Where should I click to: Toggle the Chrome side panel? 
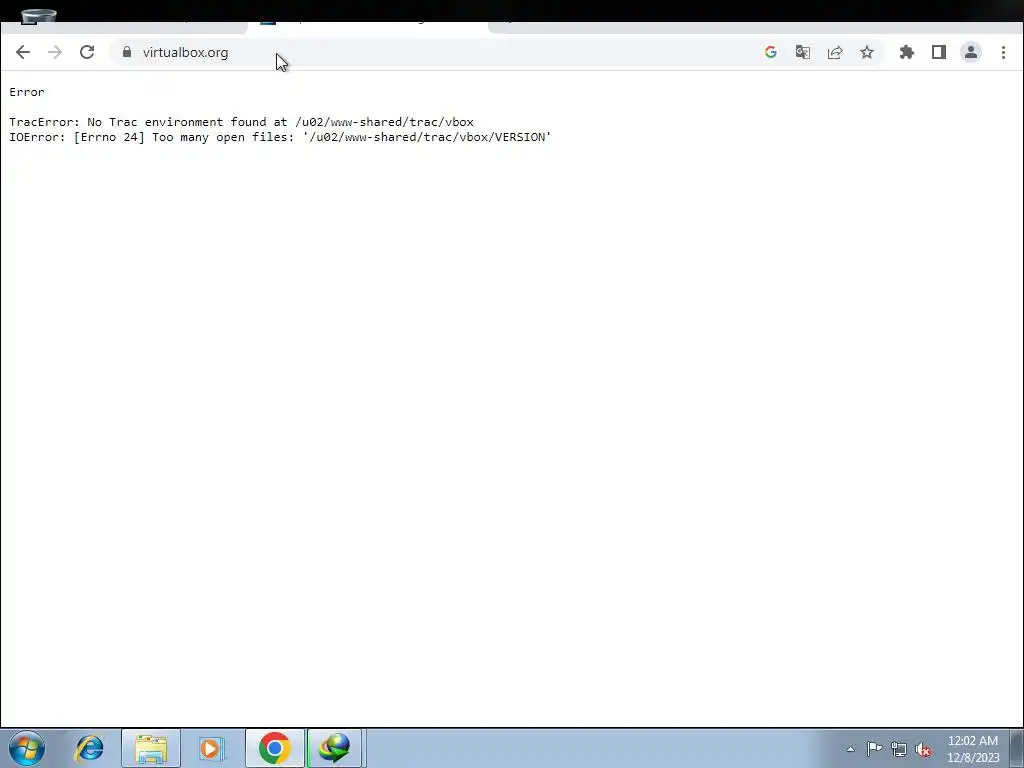point(938,52)
